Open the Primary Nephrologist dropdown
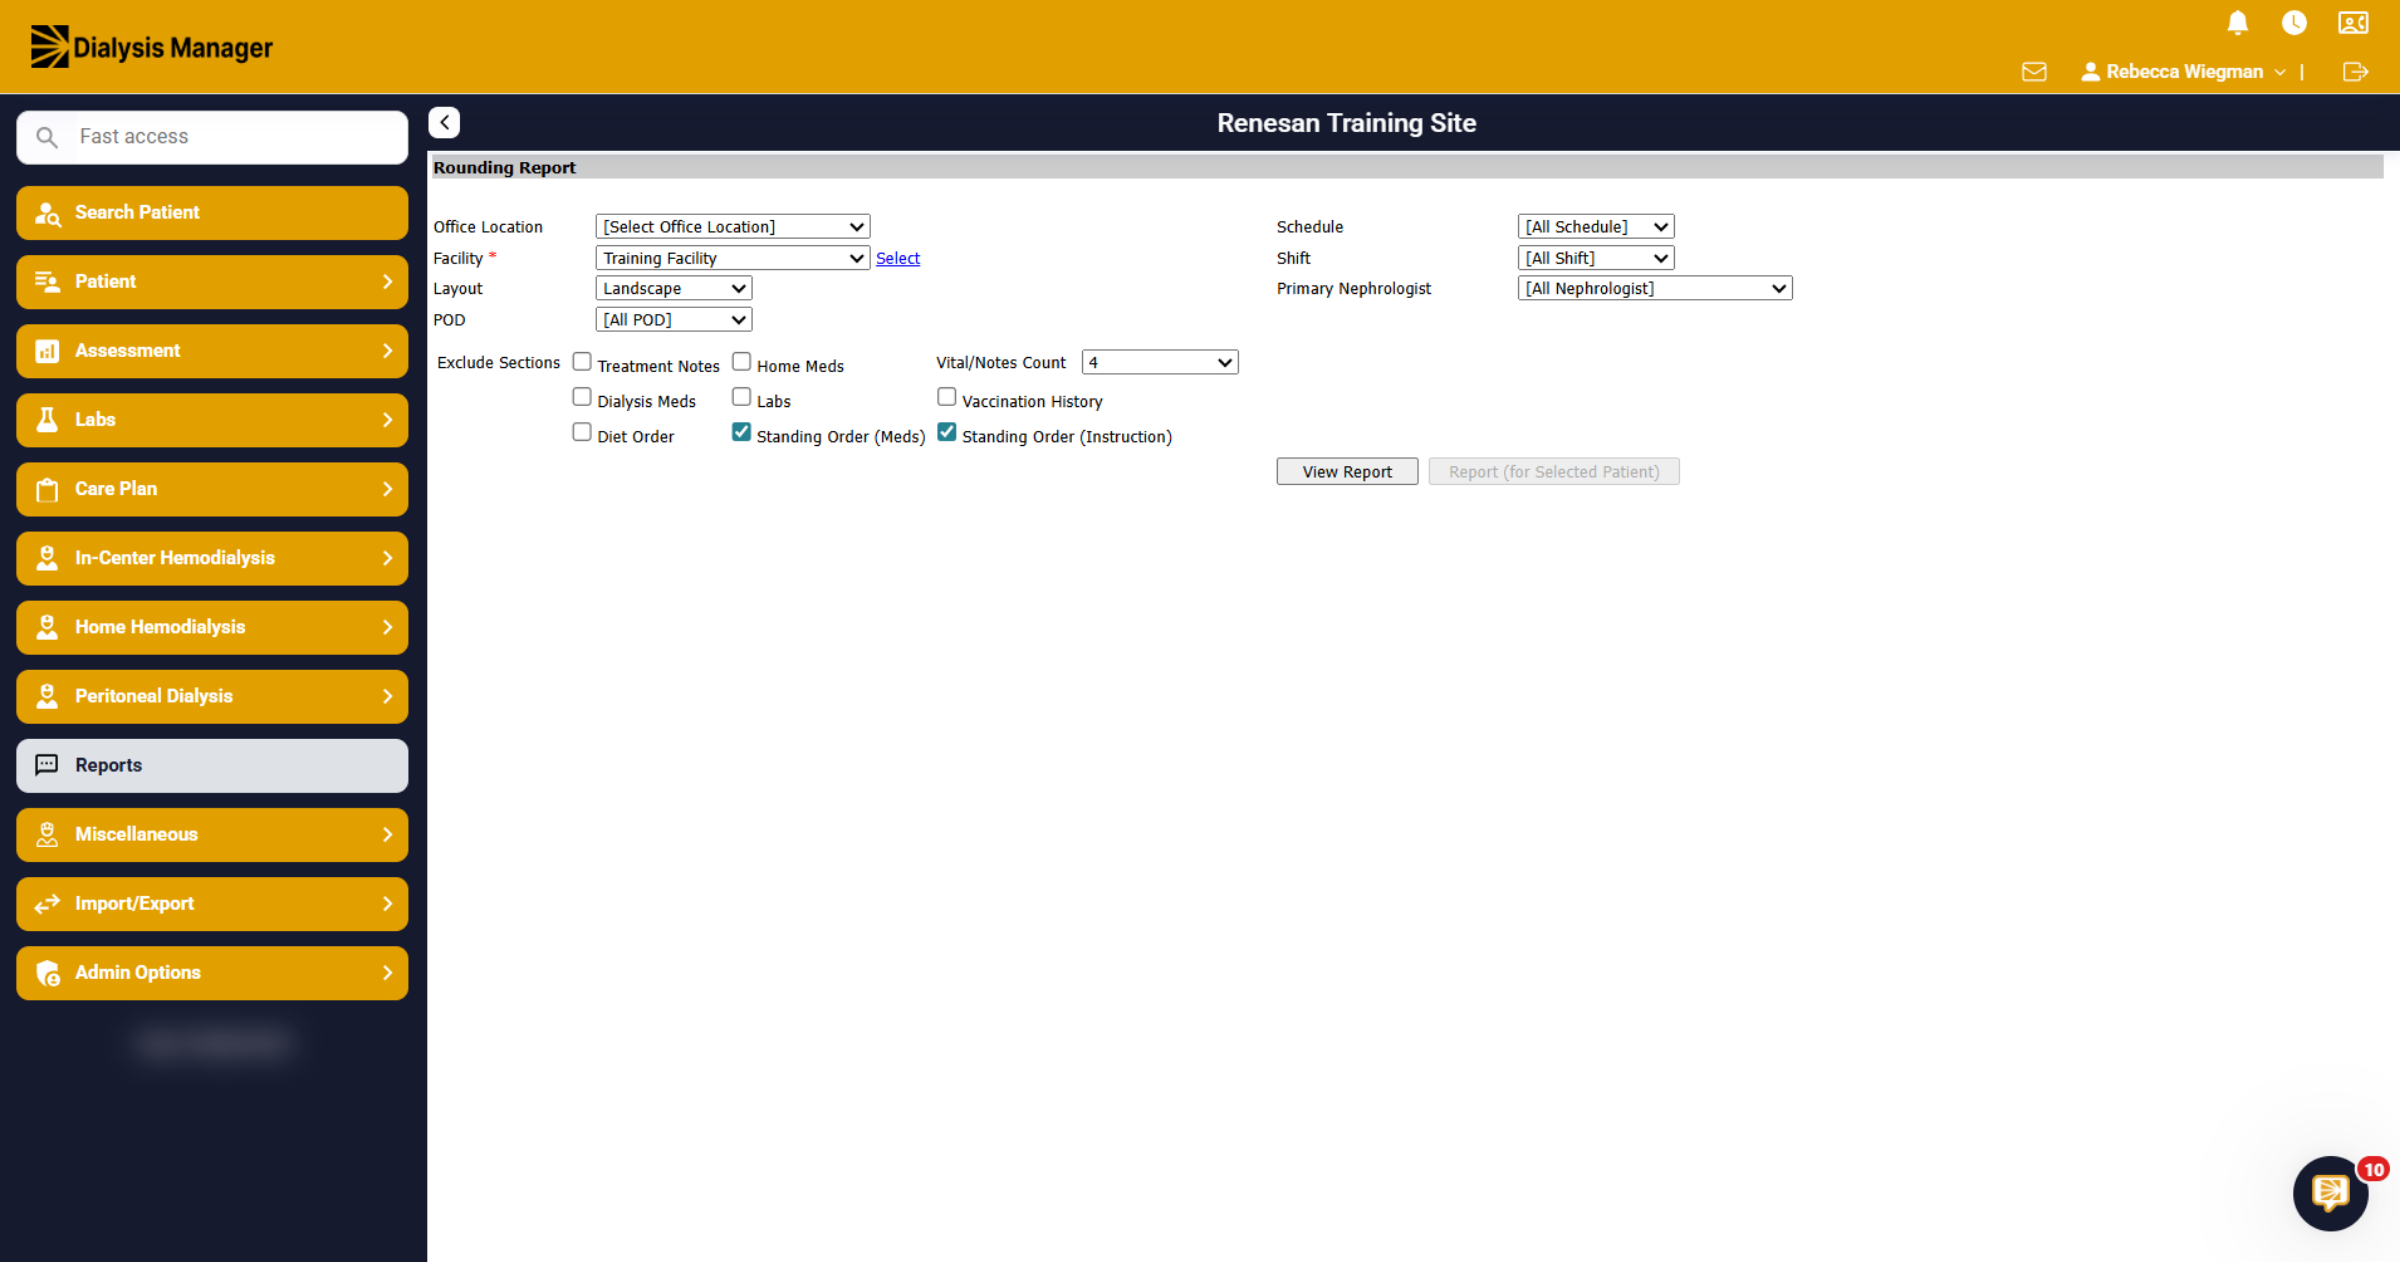The image size is (2400, 1262). tap(1655, 288)
